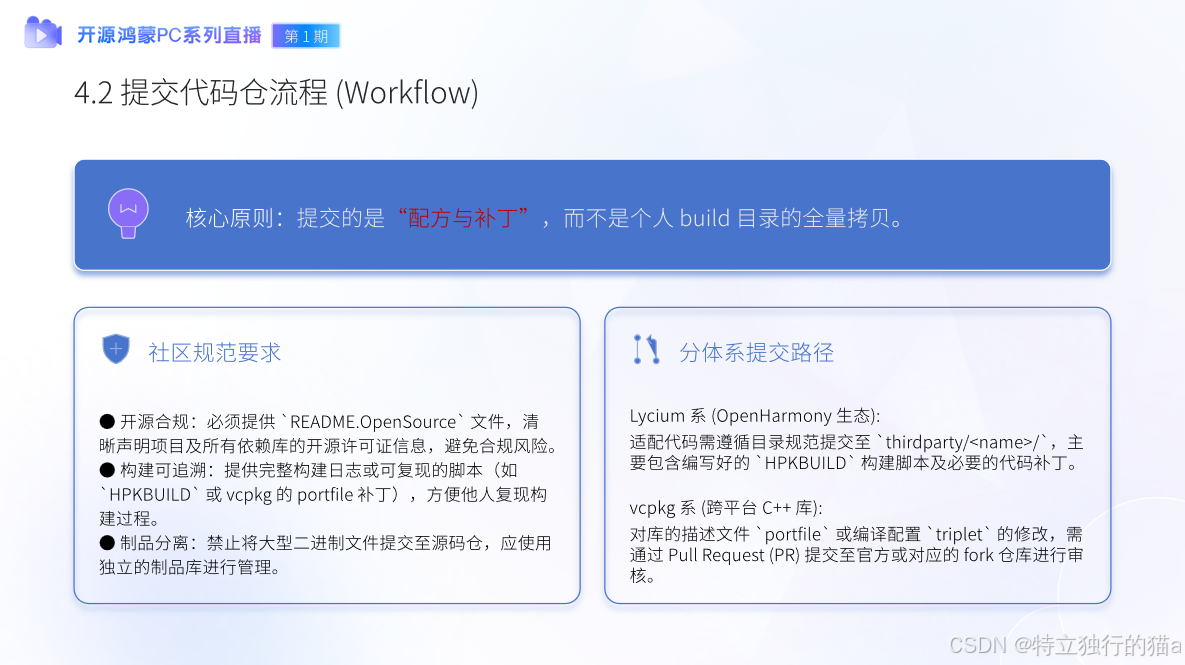This screenshot has height=665, width=1185.
Task: Click the 第 1 期 badge
Action: pos(306,36)
